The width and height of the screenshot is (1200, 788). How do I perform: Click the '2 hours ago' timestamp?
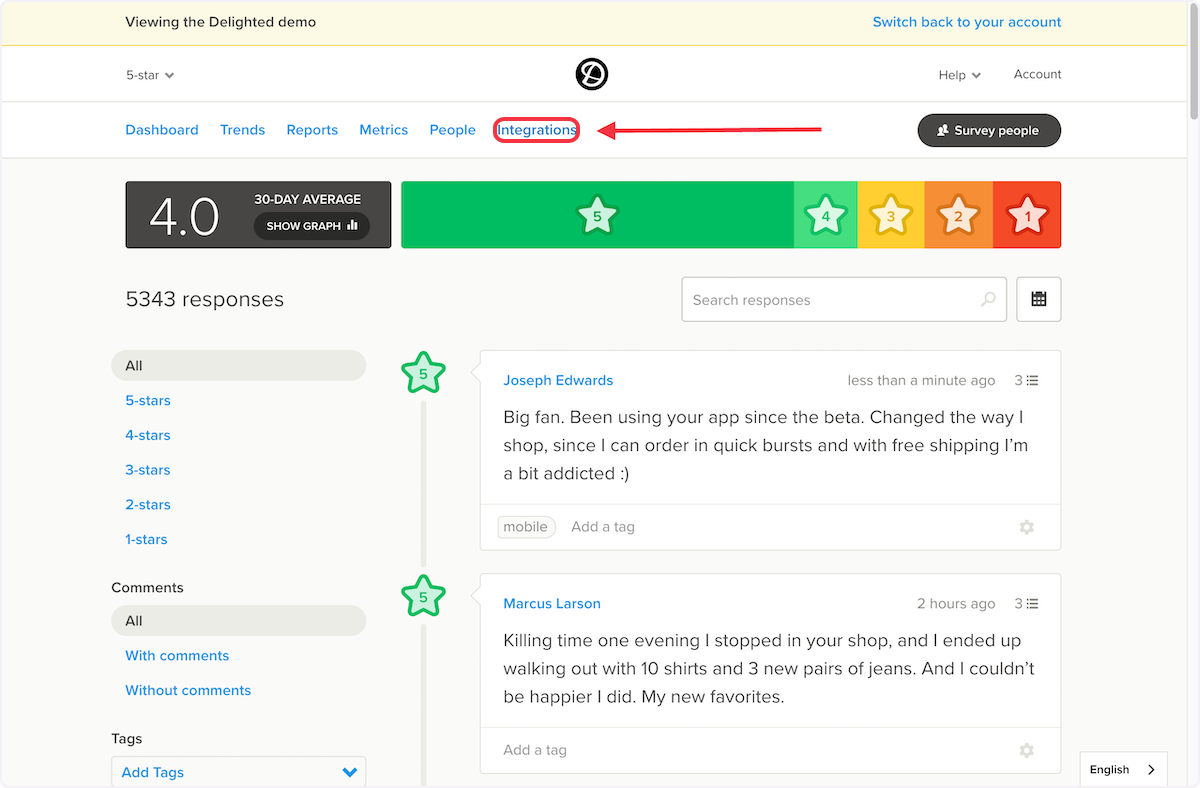[956, 603]
